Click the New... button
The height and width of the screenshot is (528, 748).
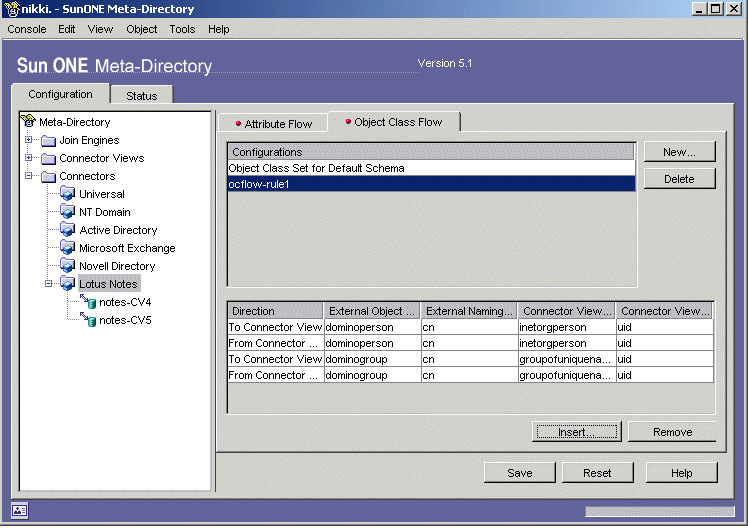[679, 152]
